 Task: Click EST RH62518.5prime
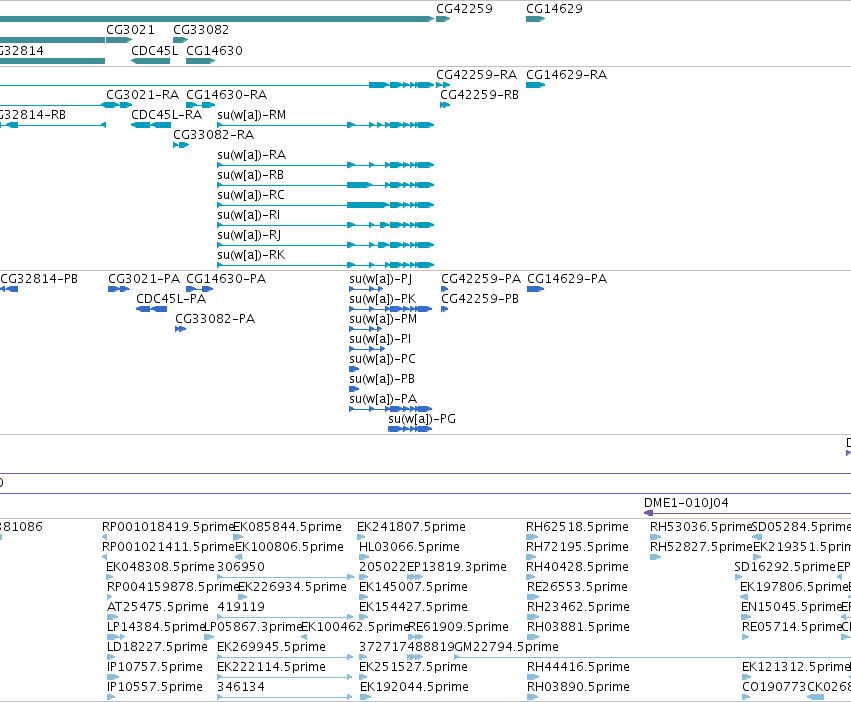[x=577, y=527]
